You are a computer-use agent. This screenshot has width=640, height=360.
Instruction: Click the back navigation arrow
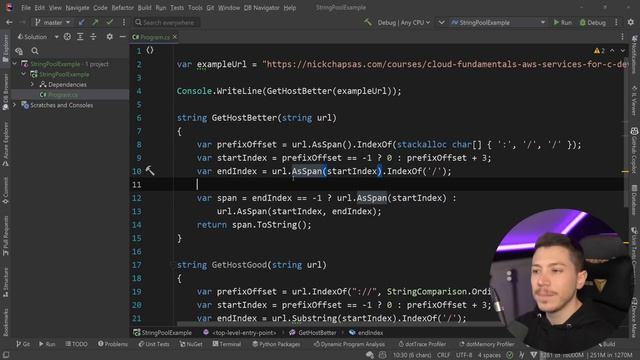pyautogui.click(x=9, y=22)
